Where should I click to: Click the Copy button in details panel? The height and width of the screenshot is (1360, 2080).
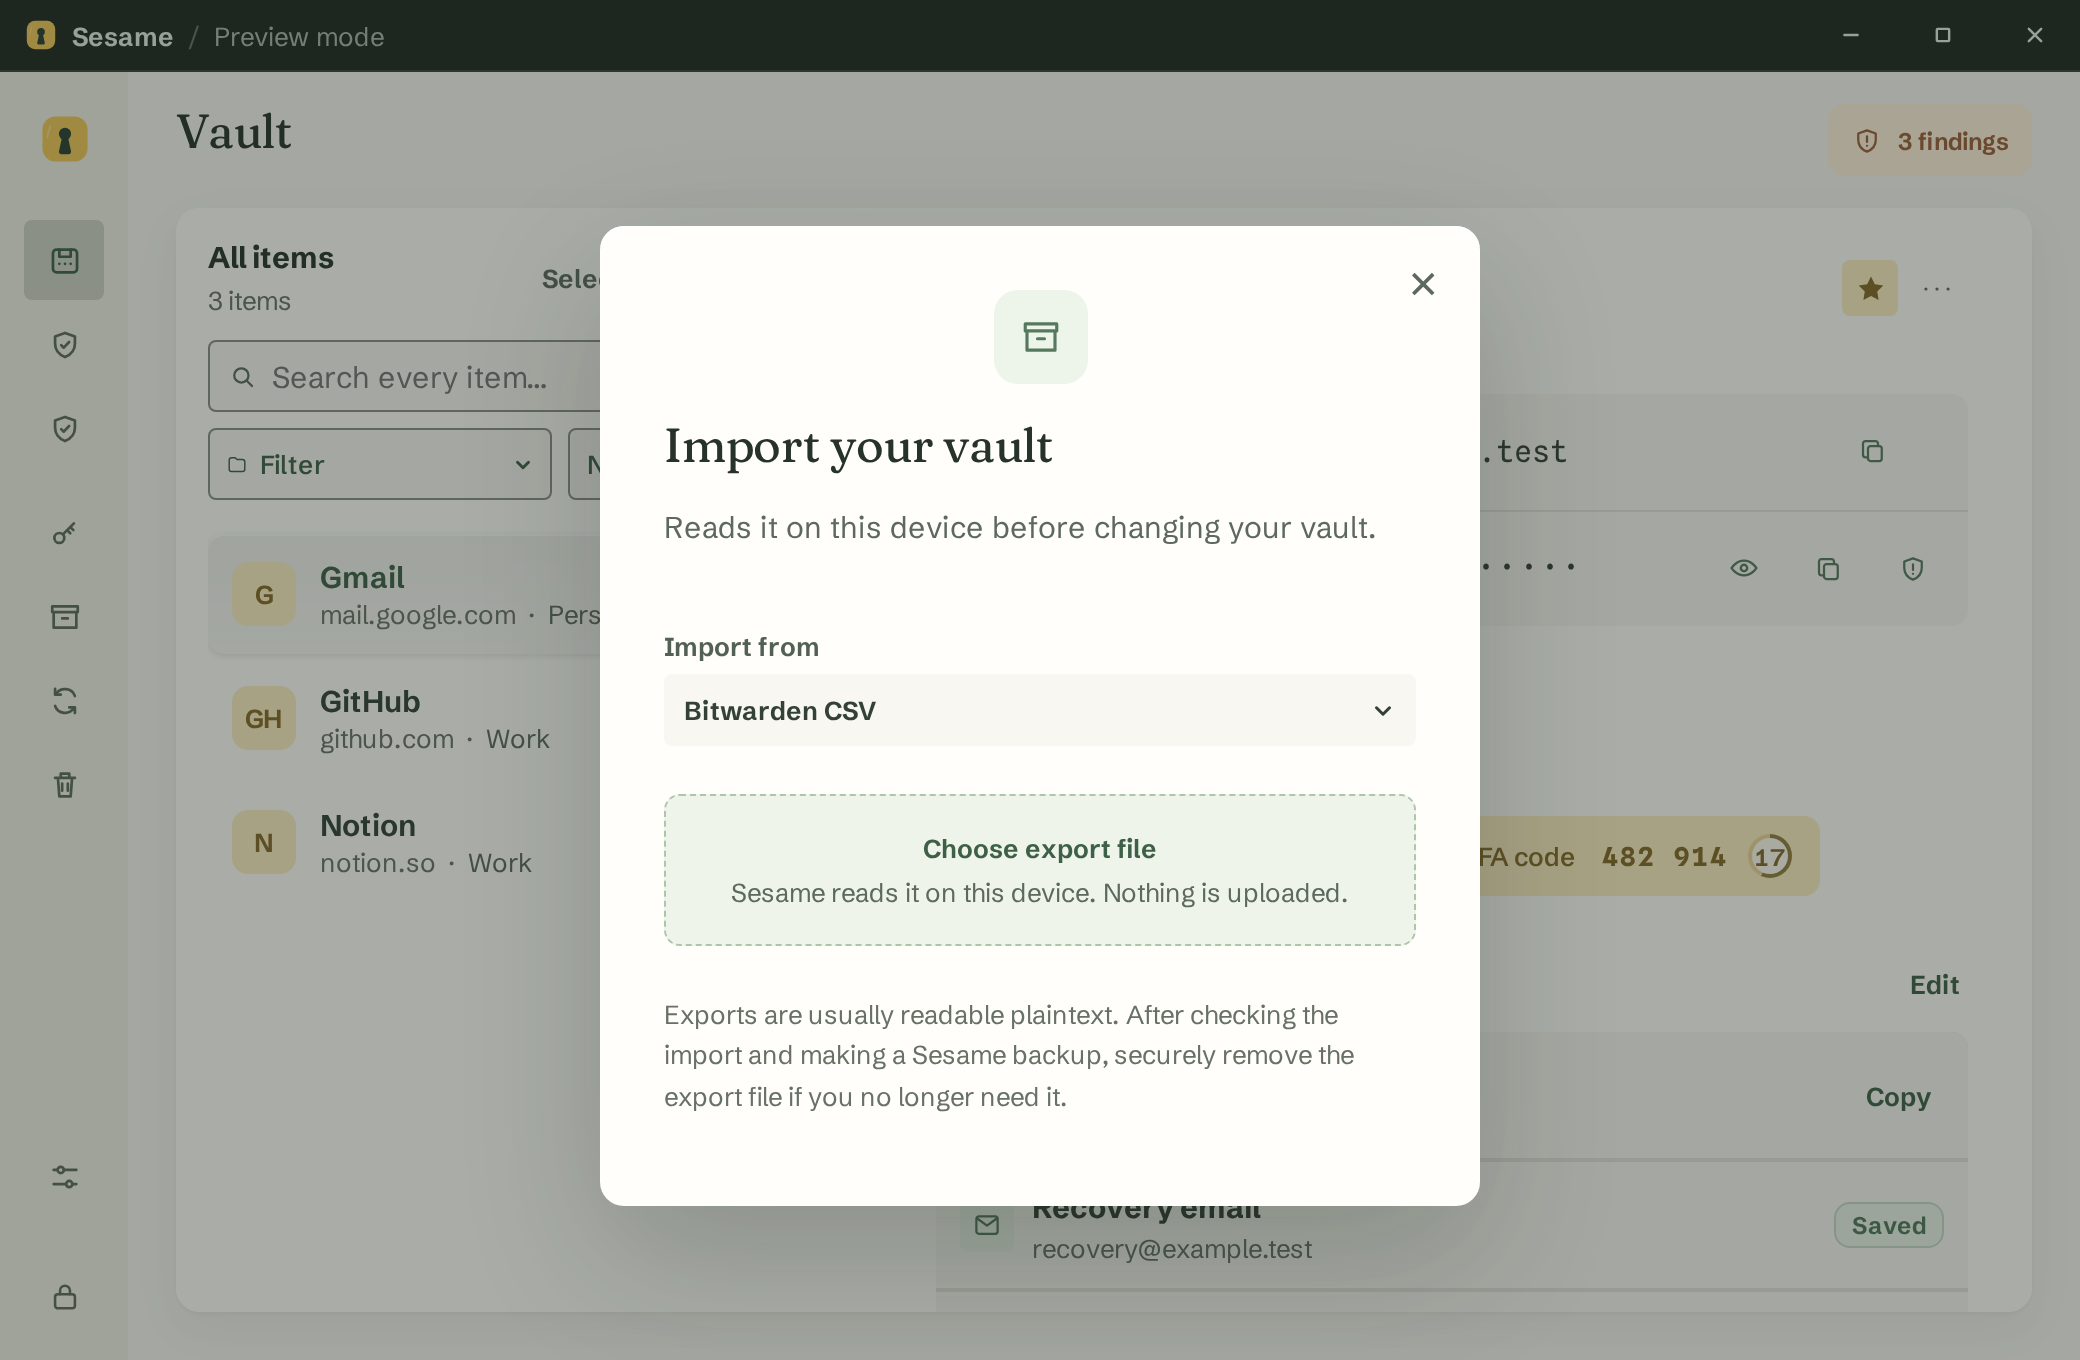pos(1898,1097)
